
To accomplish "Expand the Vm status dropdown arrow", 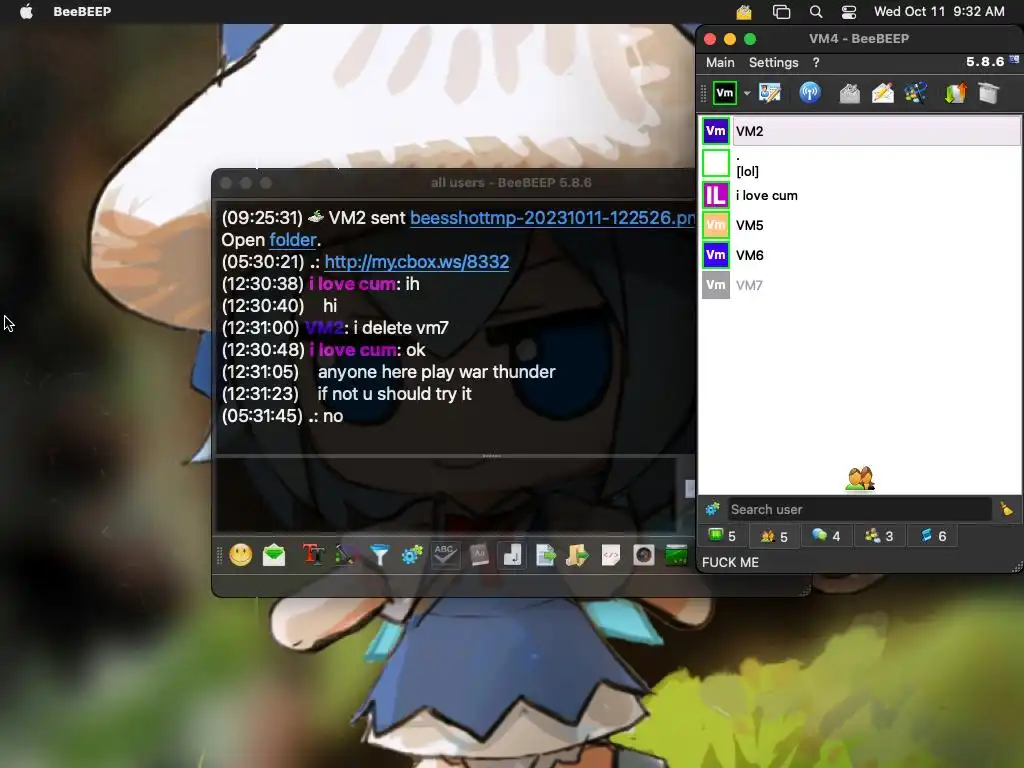I will [746, 93].
